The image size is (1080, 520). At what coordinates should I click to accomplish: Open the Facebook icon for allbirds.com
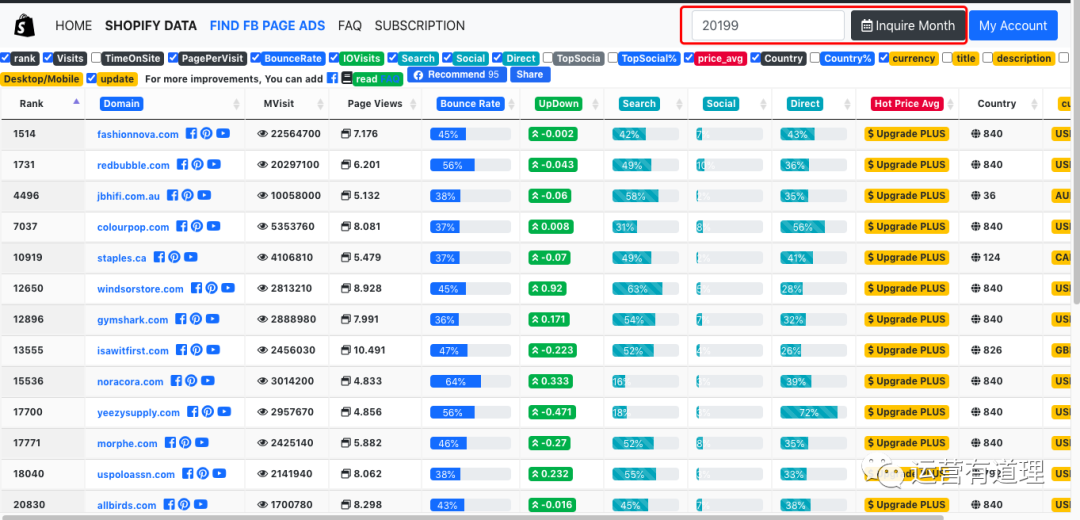(x=168, y=506)
